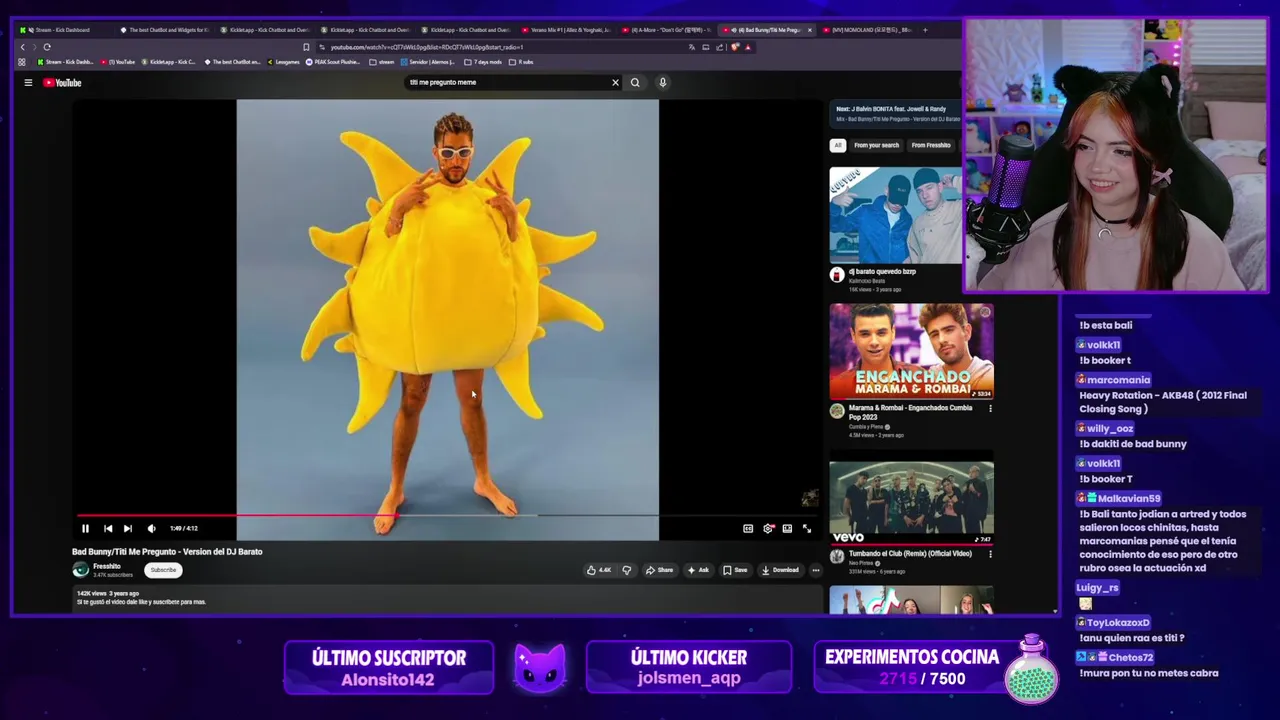The width and height of the screenshot is (1280, 720).
Task: Open a new browser tab
Action: [925, 30]
